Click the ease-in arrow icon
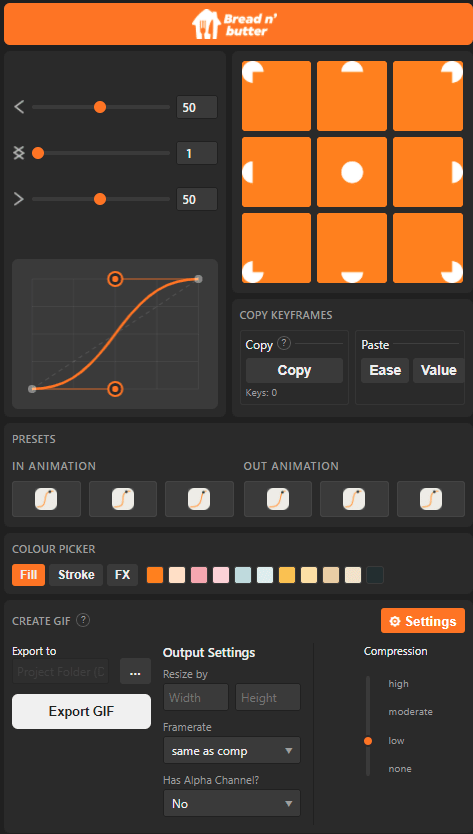The width and height of the screenshot is (473, 834). point(19,107)
